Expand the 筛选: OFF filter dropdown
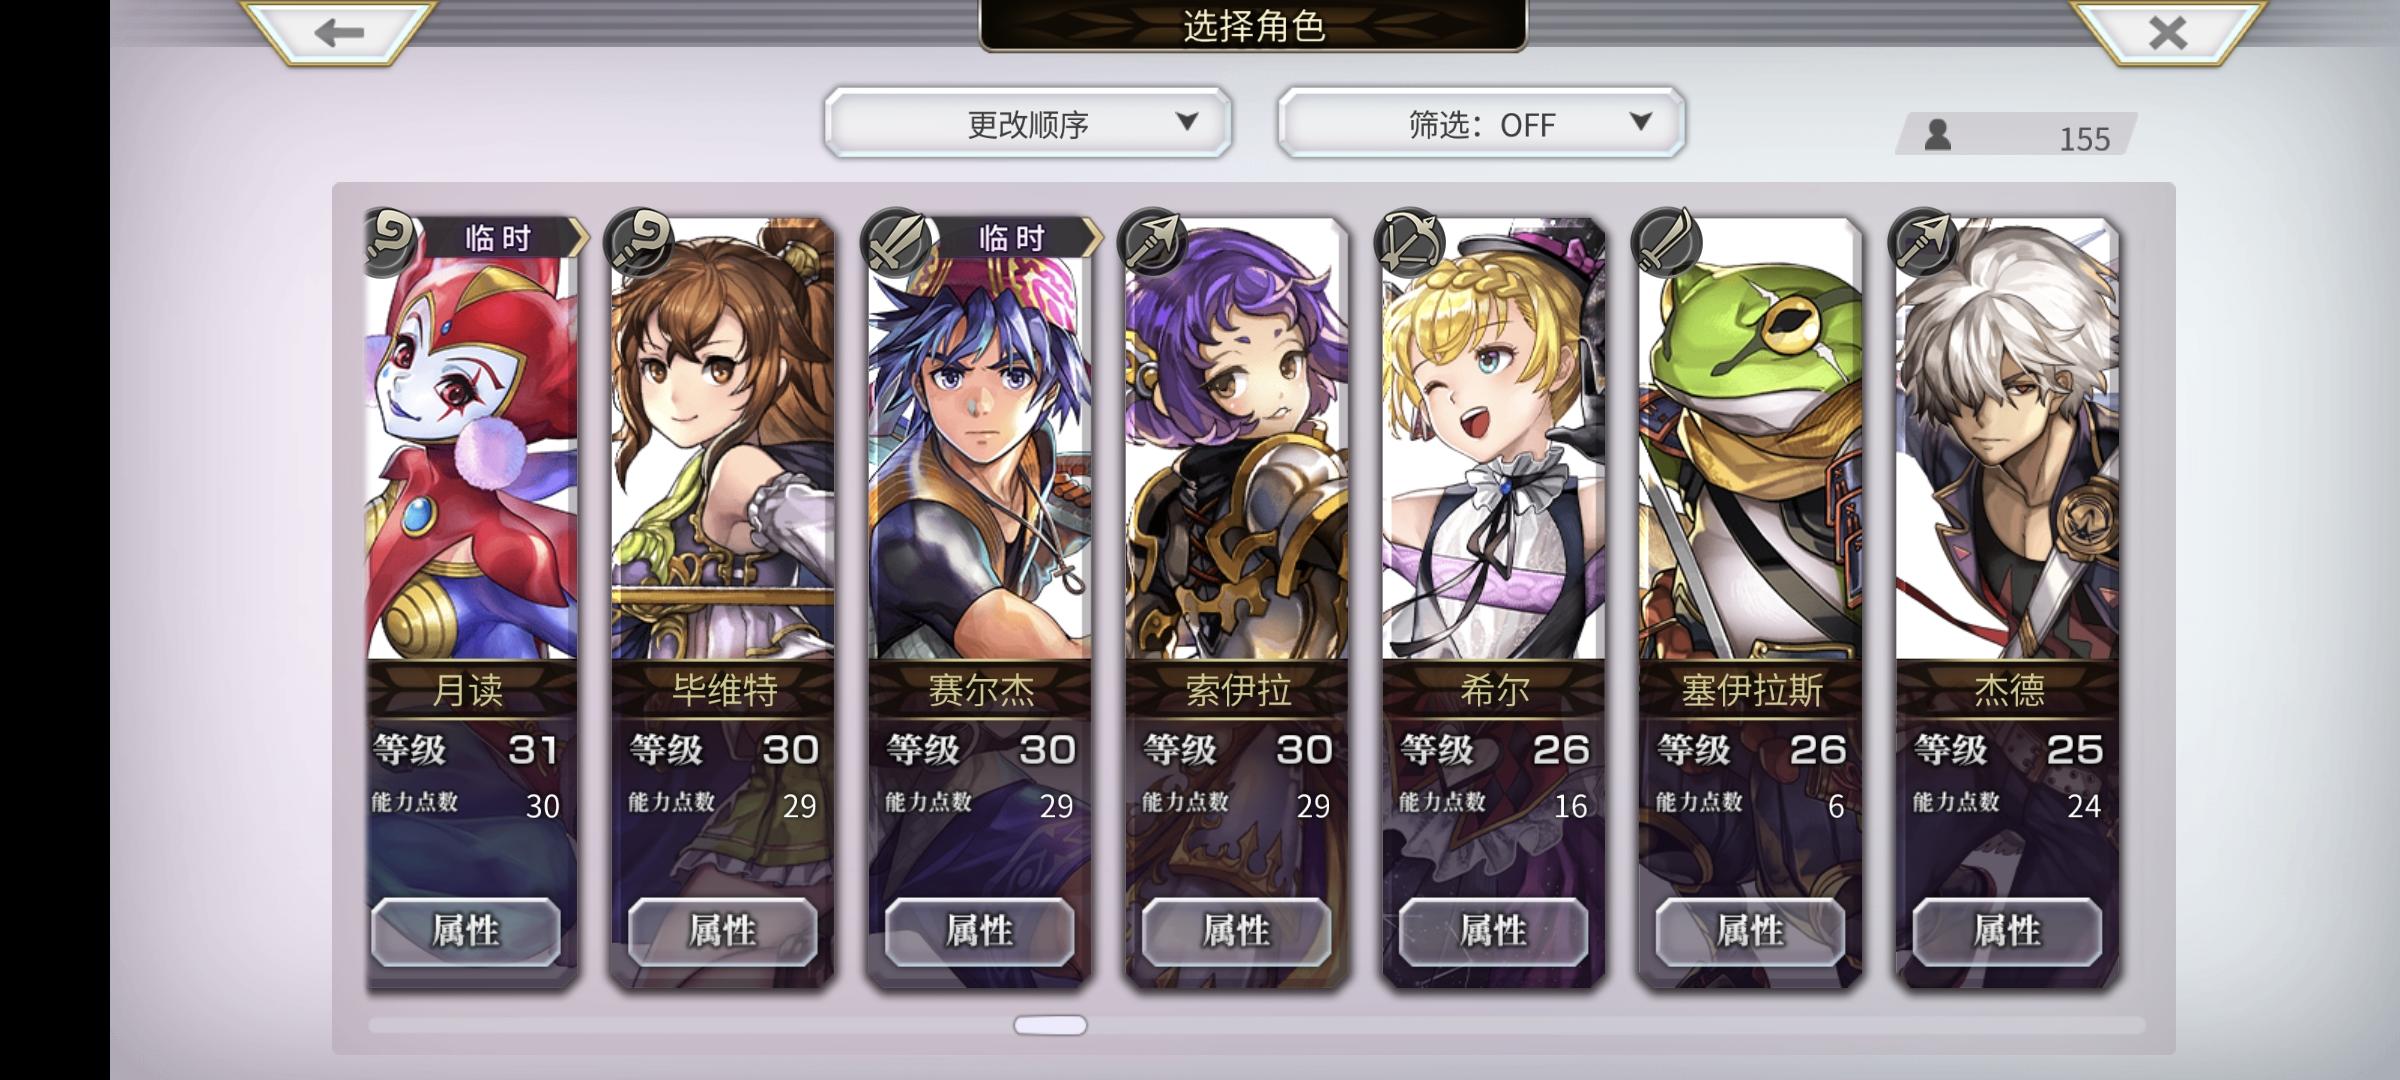Viewport: 2400px width, 1080px height. coord(1481,123)
